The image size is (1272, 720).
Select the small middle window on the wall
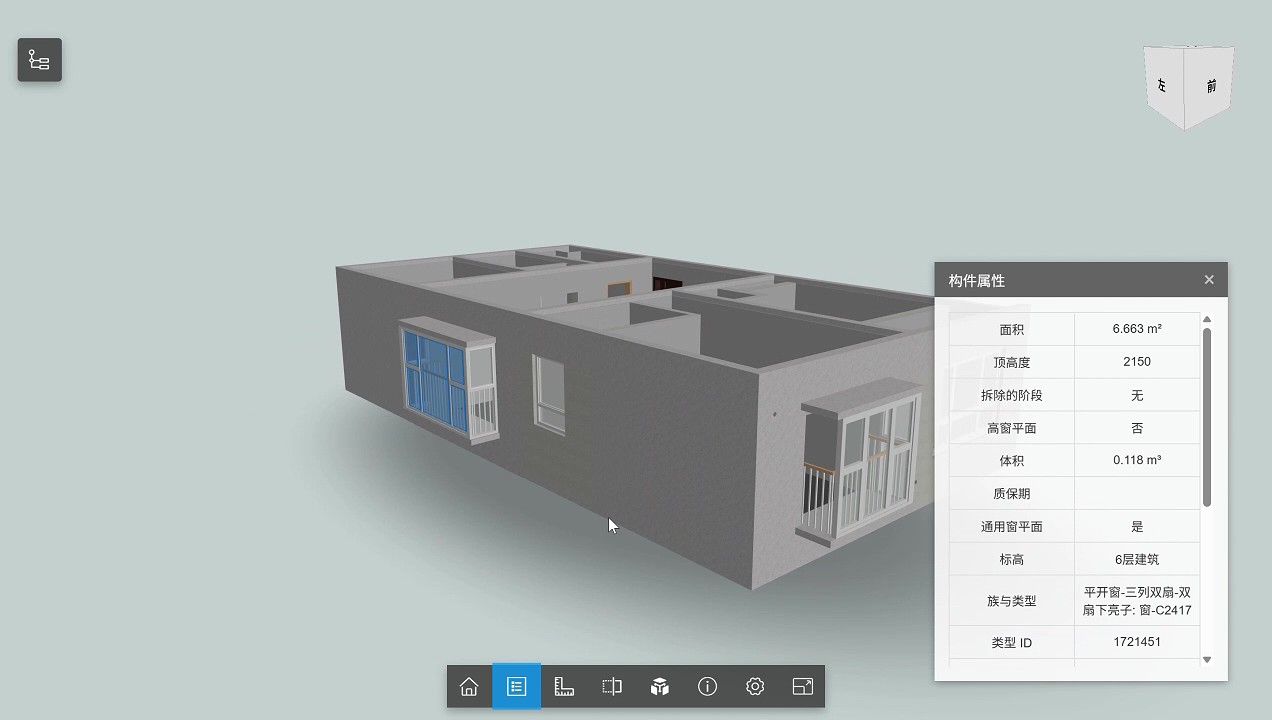coord(548,394)
